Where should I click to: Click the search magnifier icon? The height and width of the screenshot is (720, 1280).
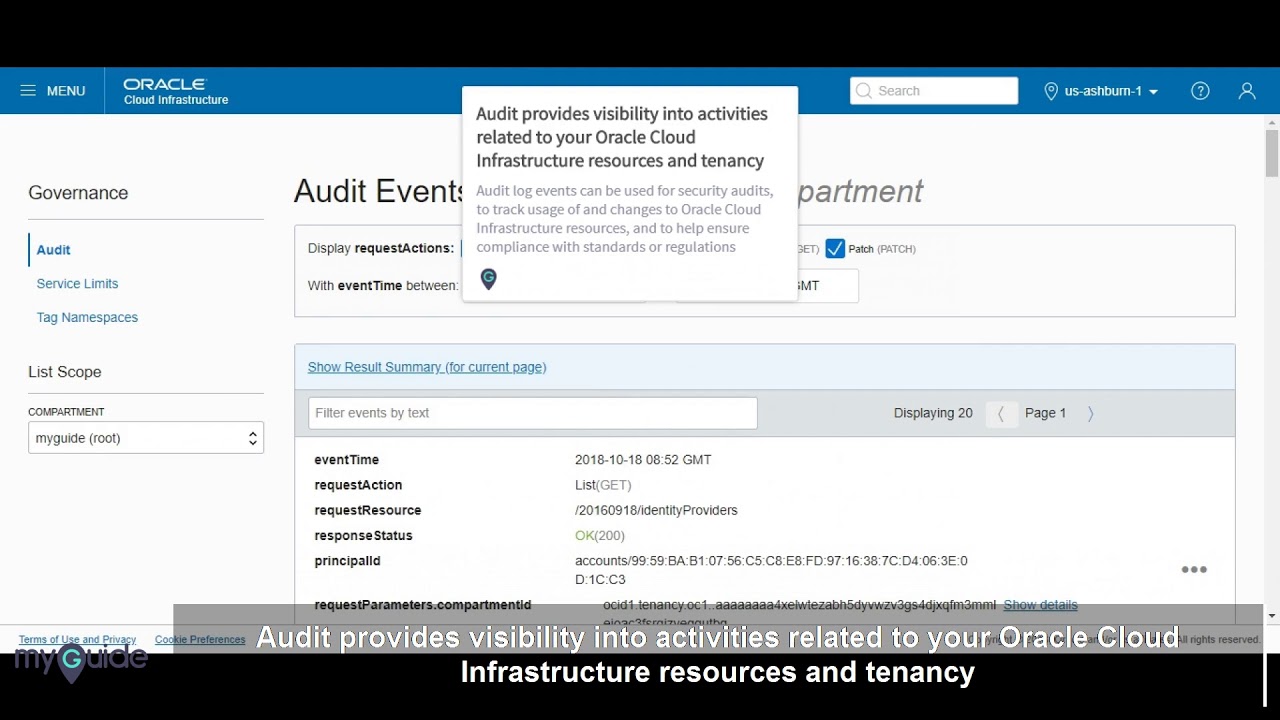coord(864,91)
